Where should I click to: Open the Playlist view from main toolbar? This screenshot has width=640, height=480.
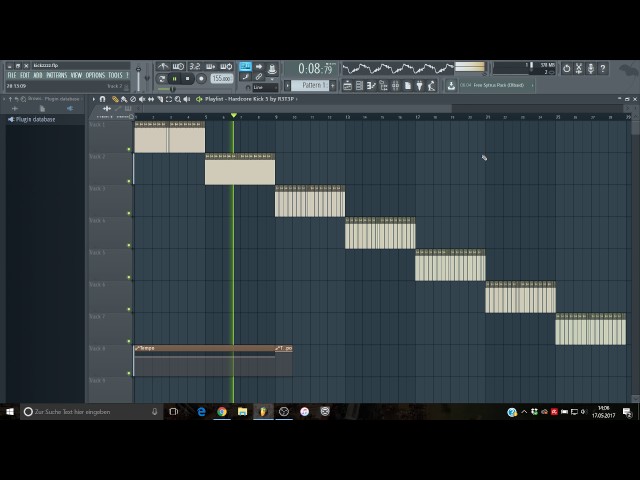[x=347, y=86]
